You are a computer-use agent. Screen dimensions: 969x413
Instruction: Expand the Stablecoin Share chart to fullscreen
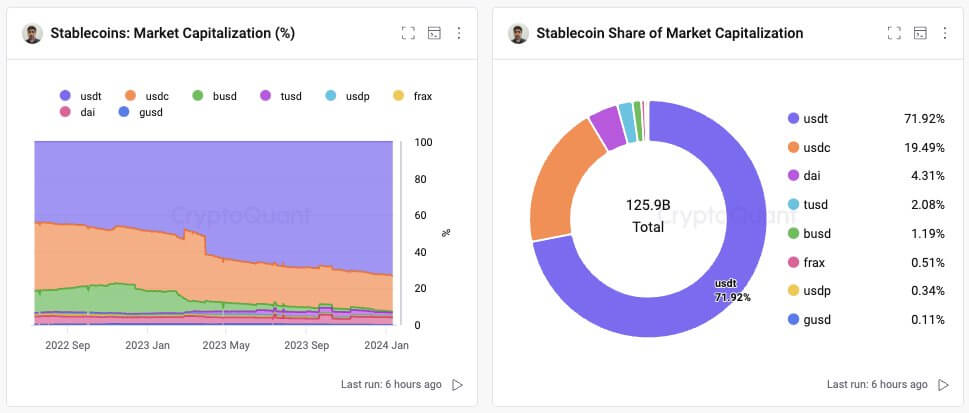894,33
